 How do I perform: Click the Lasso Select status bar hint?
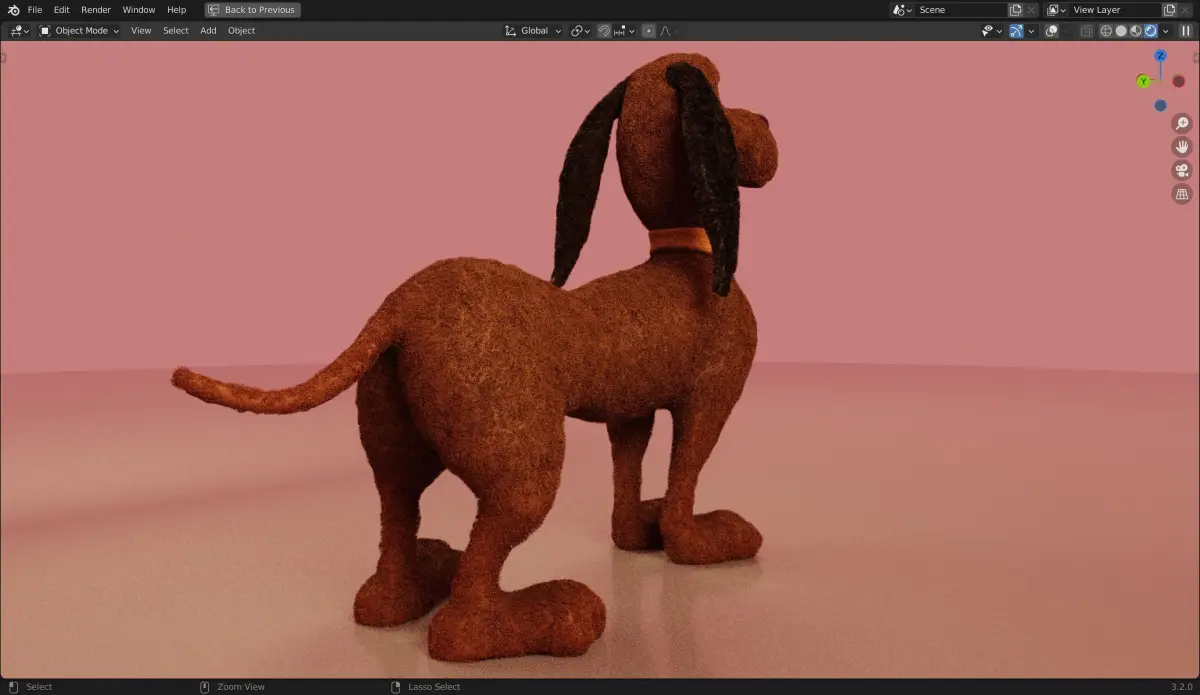434,687
